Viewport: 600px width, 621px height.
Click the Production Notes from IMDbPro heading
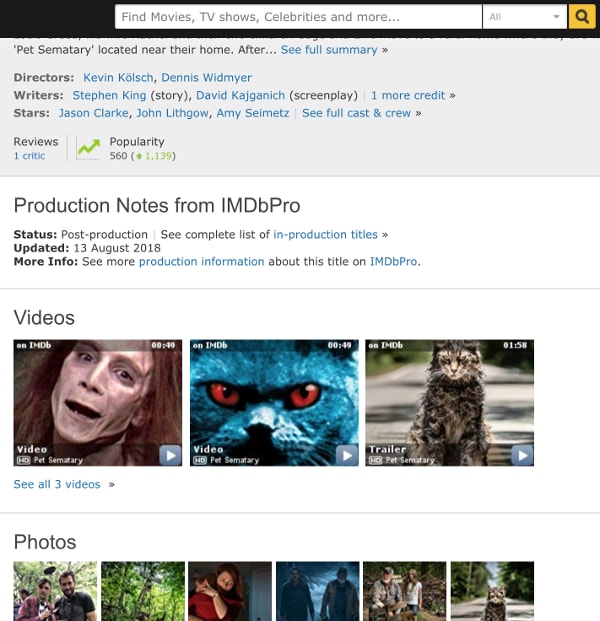(157, 206)
